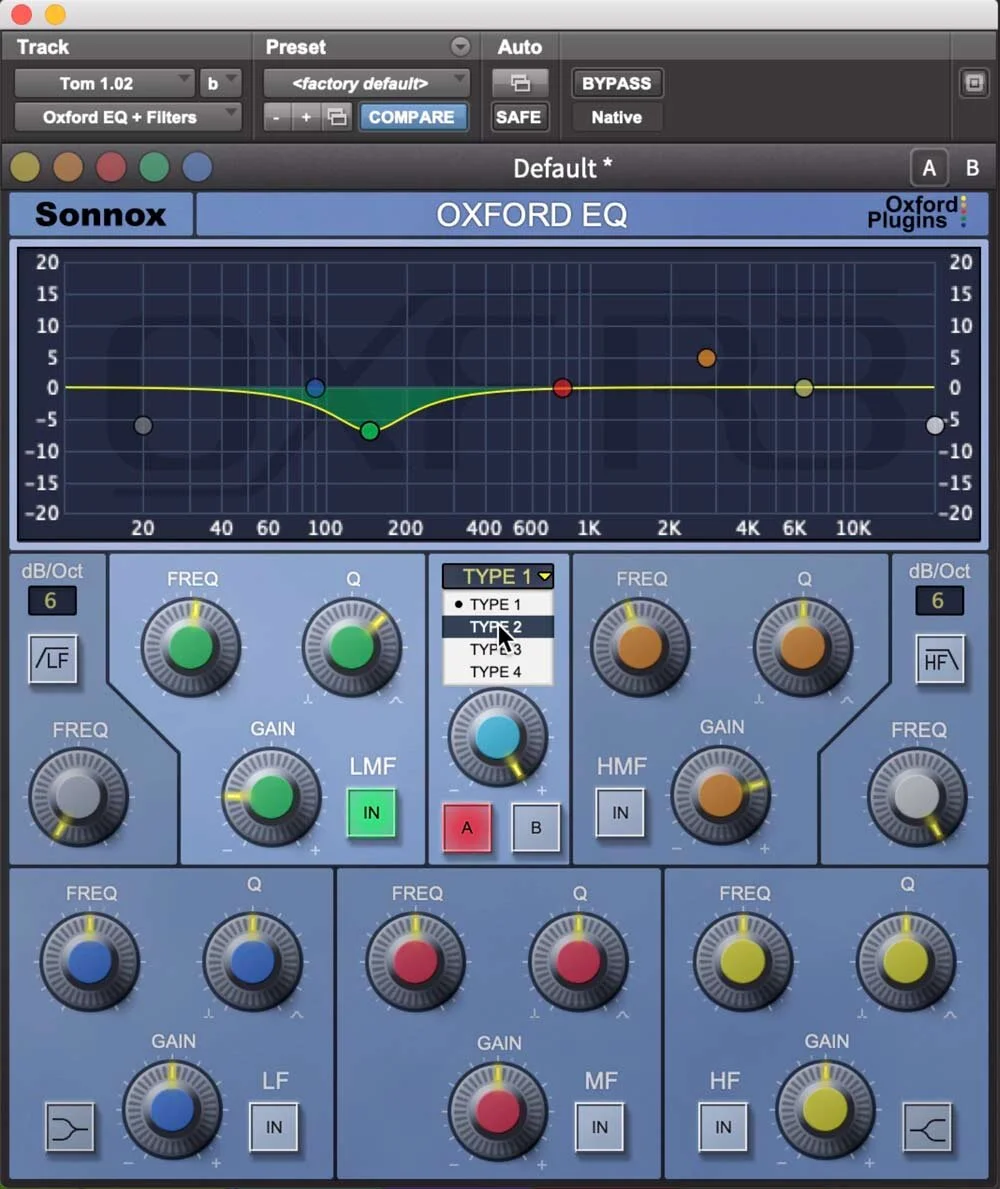Toggle the MF band IN button
The height and width of the screenshot is (1189, 1000).
point(600,1128)
